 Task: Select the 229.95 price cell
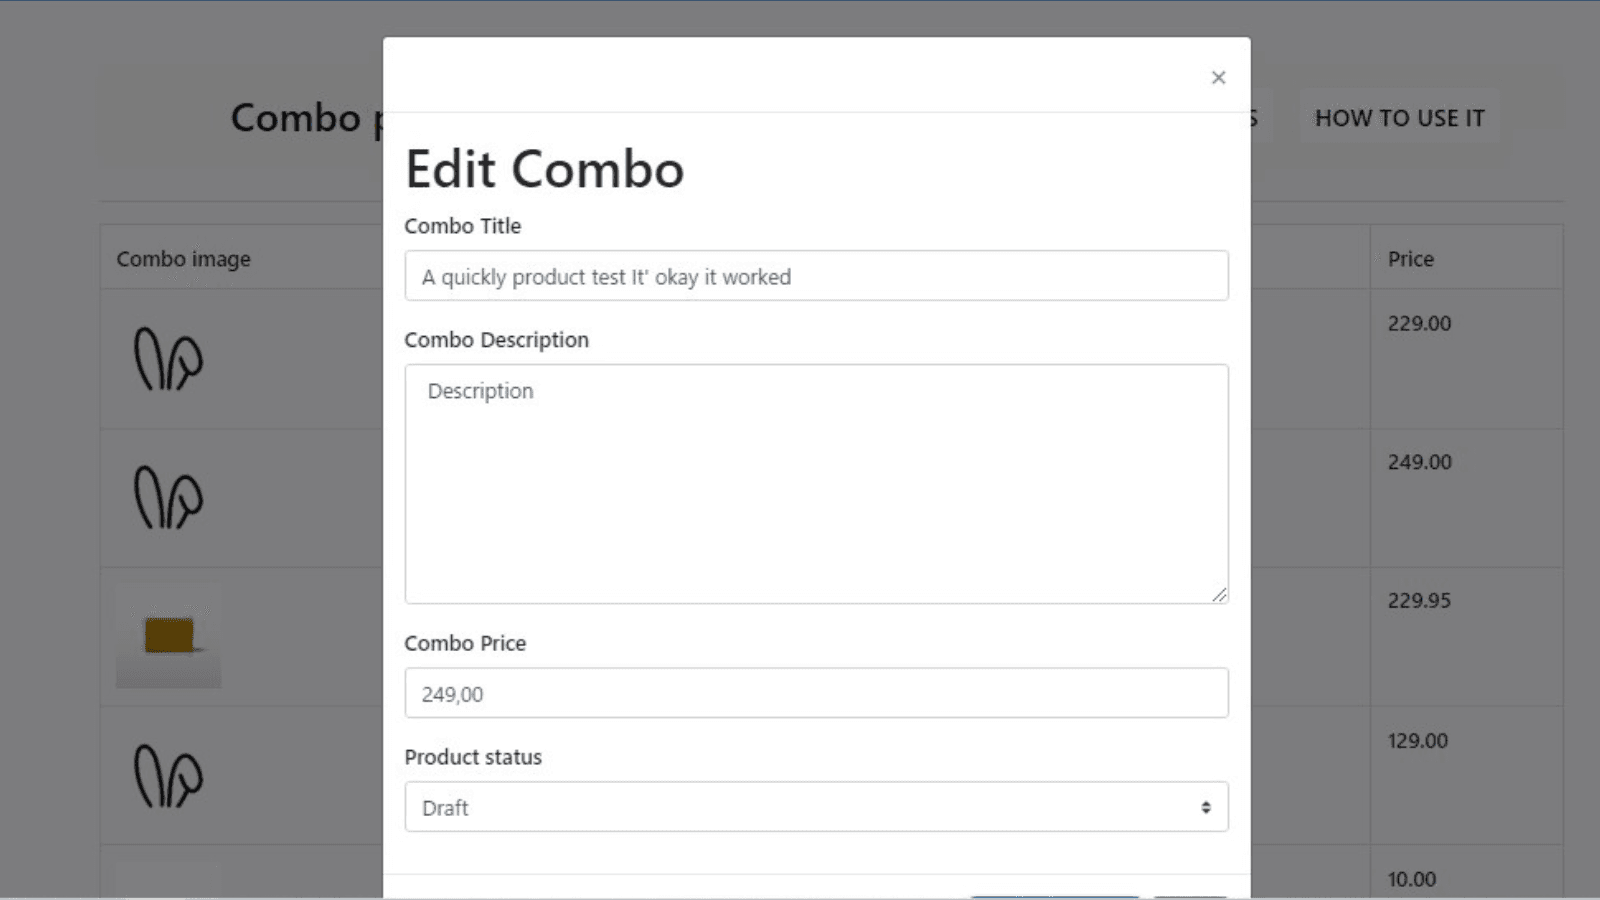coord(1419,601)
